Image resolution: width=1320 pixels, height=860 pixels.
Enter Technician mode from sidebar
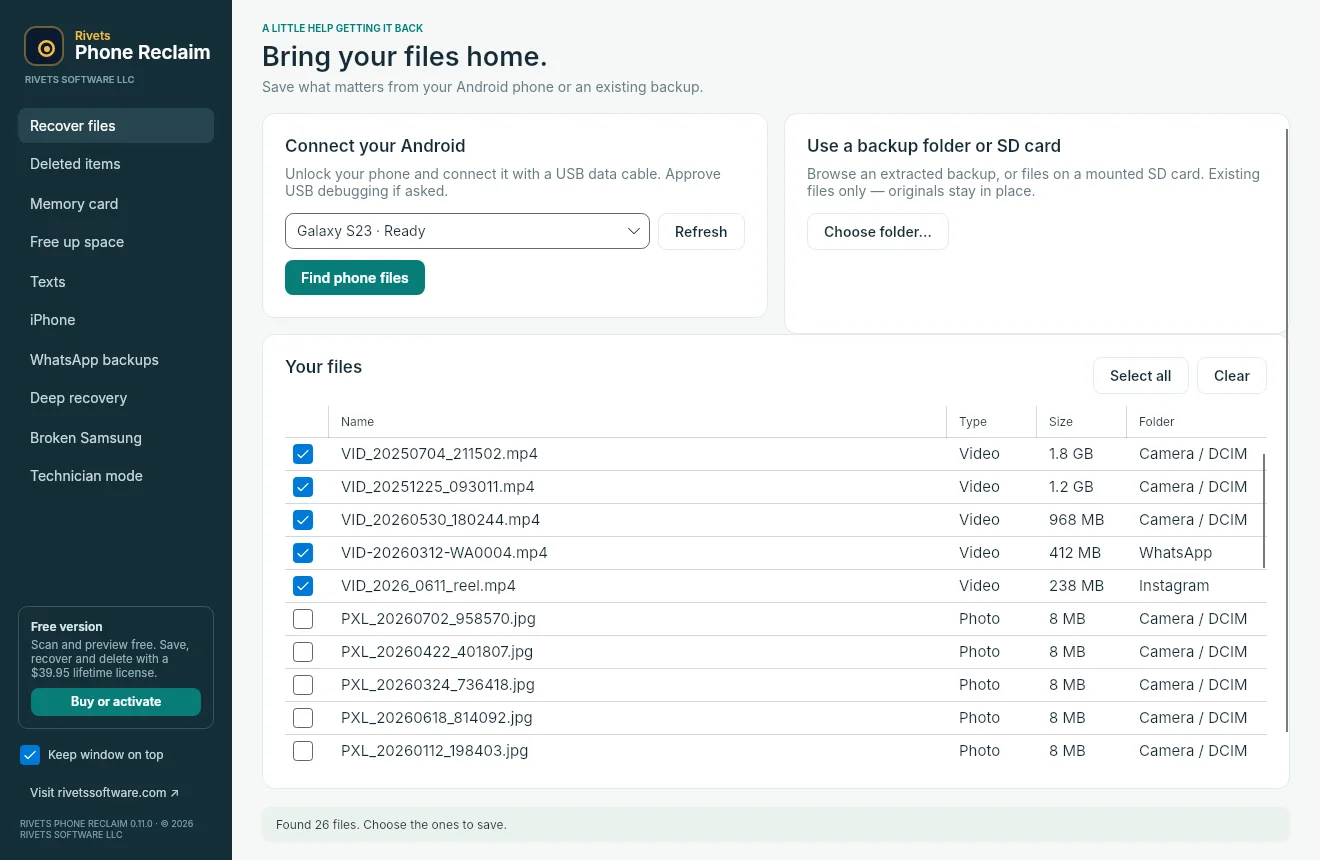coord(116,476)
